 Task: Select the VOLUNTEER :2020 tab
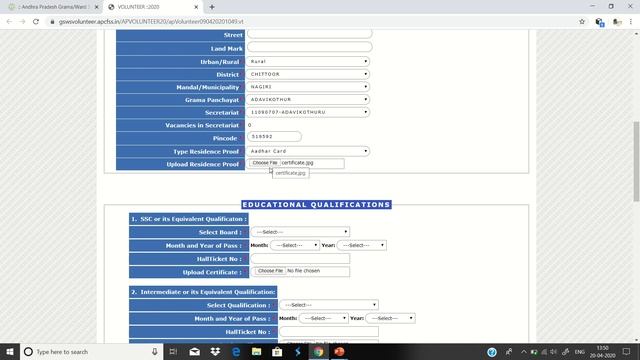pos(152,7)
